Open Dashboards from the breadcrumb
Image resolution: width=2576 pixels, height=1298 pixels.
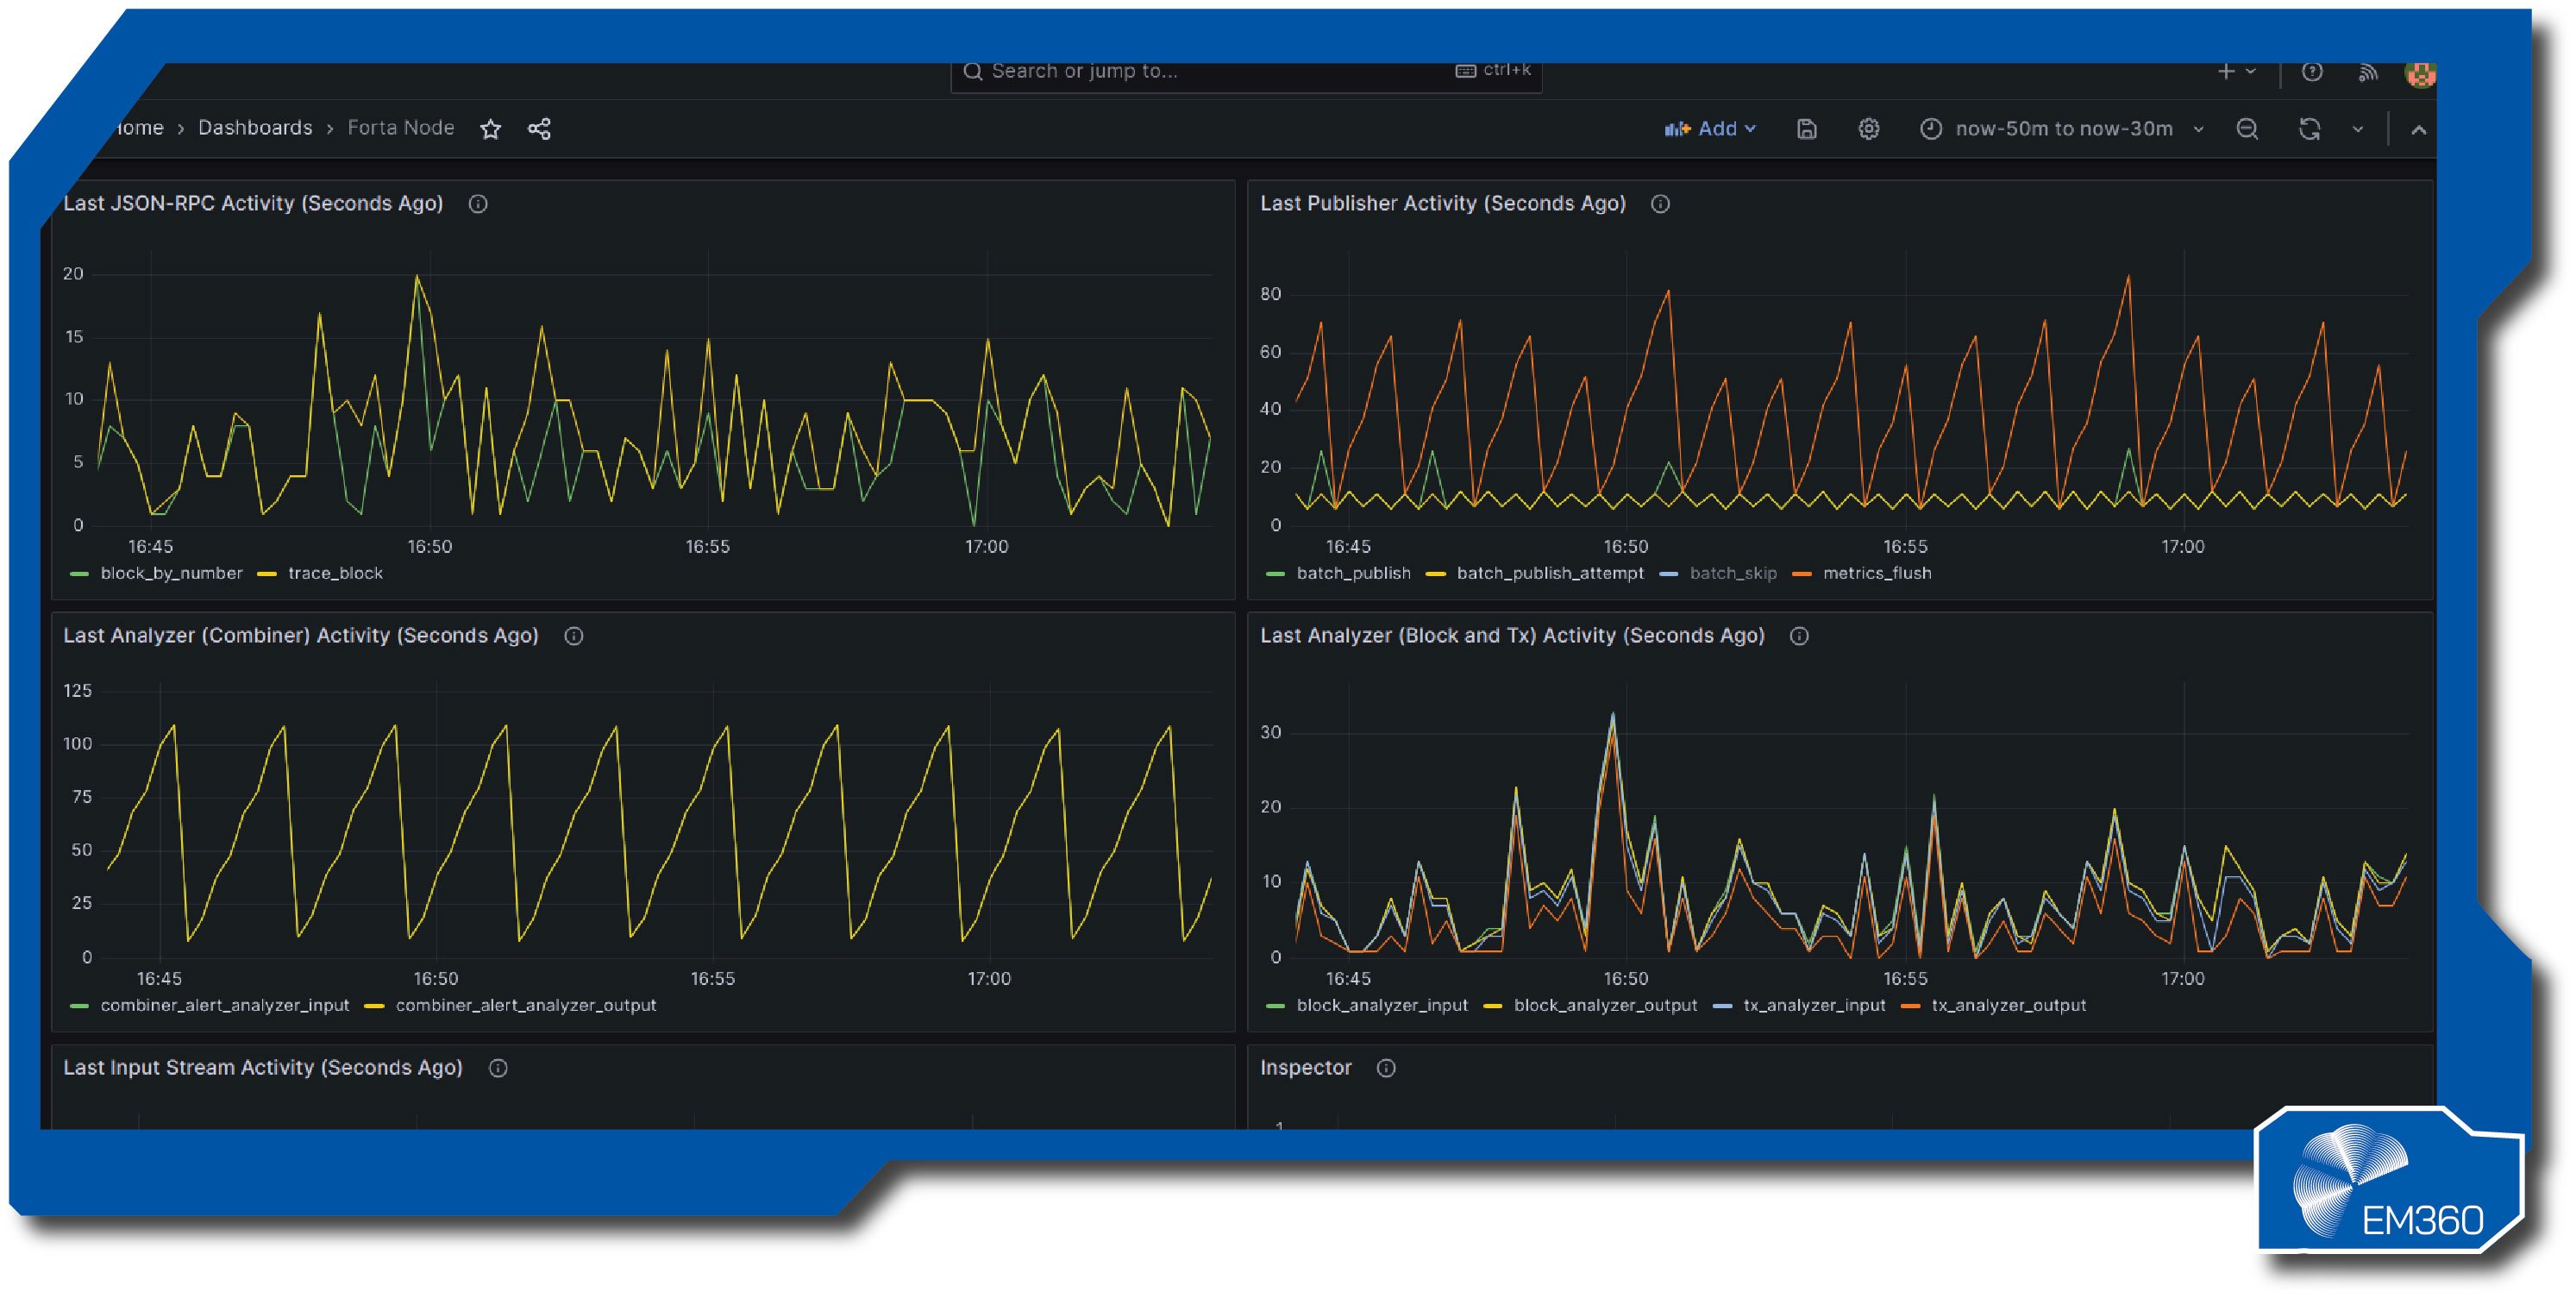click(255, 128)
